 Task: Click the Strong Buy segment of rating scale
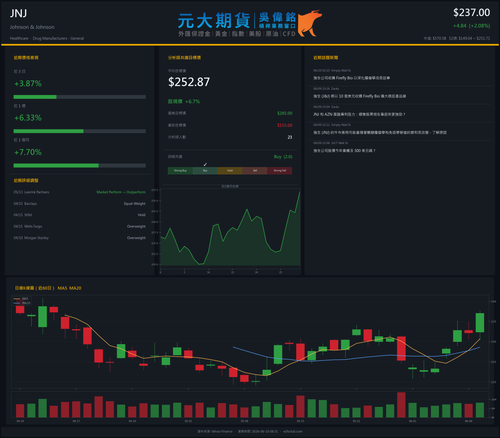[x=180, y=171]
